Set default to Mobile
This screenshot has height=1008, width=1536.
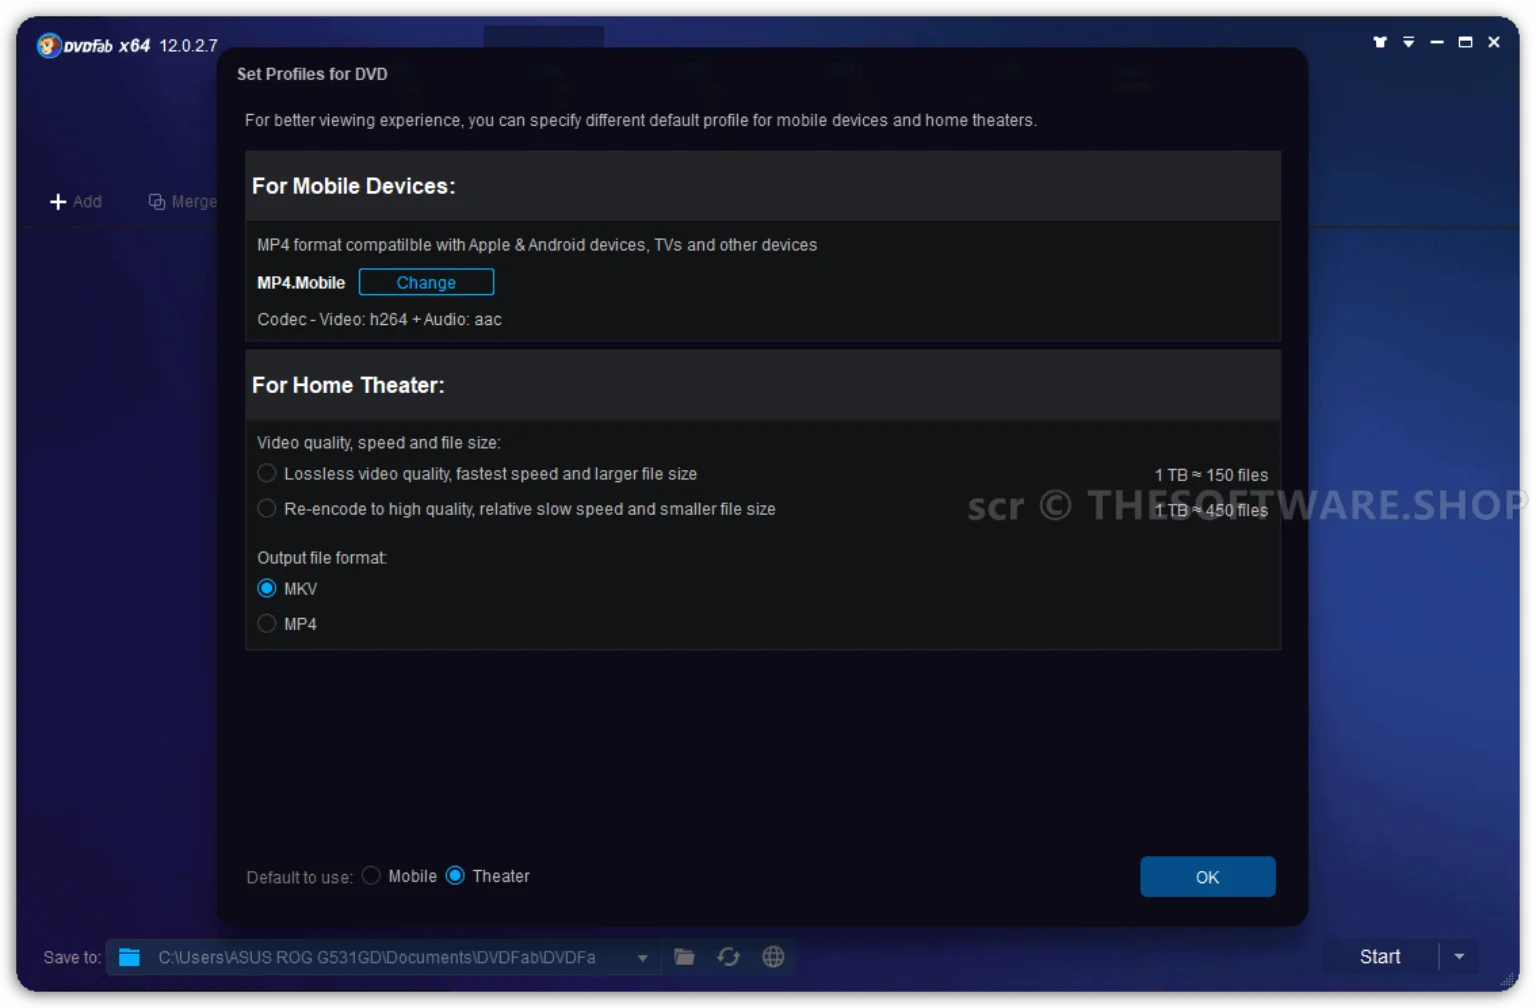371,876
